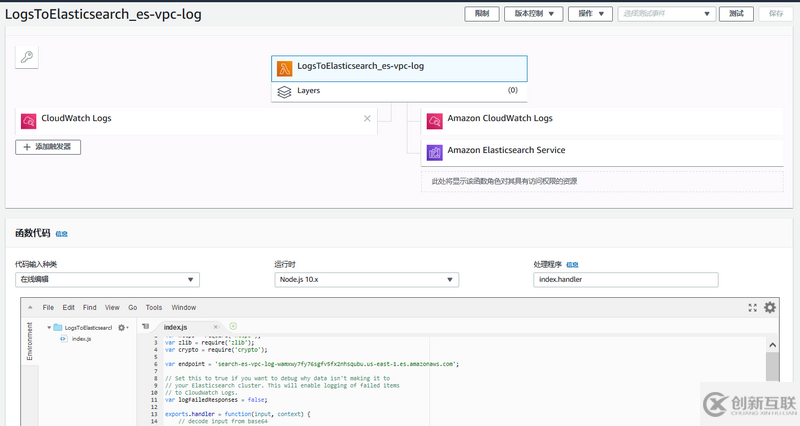Click the index.js file icon in tree
The width and height of the screenshot is (800, 426).
point(64,339)
